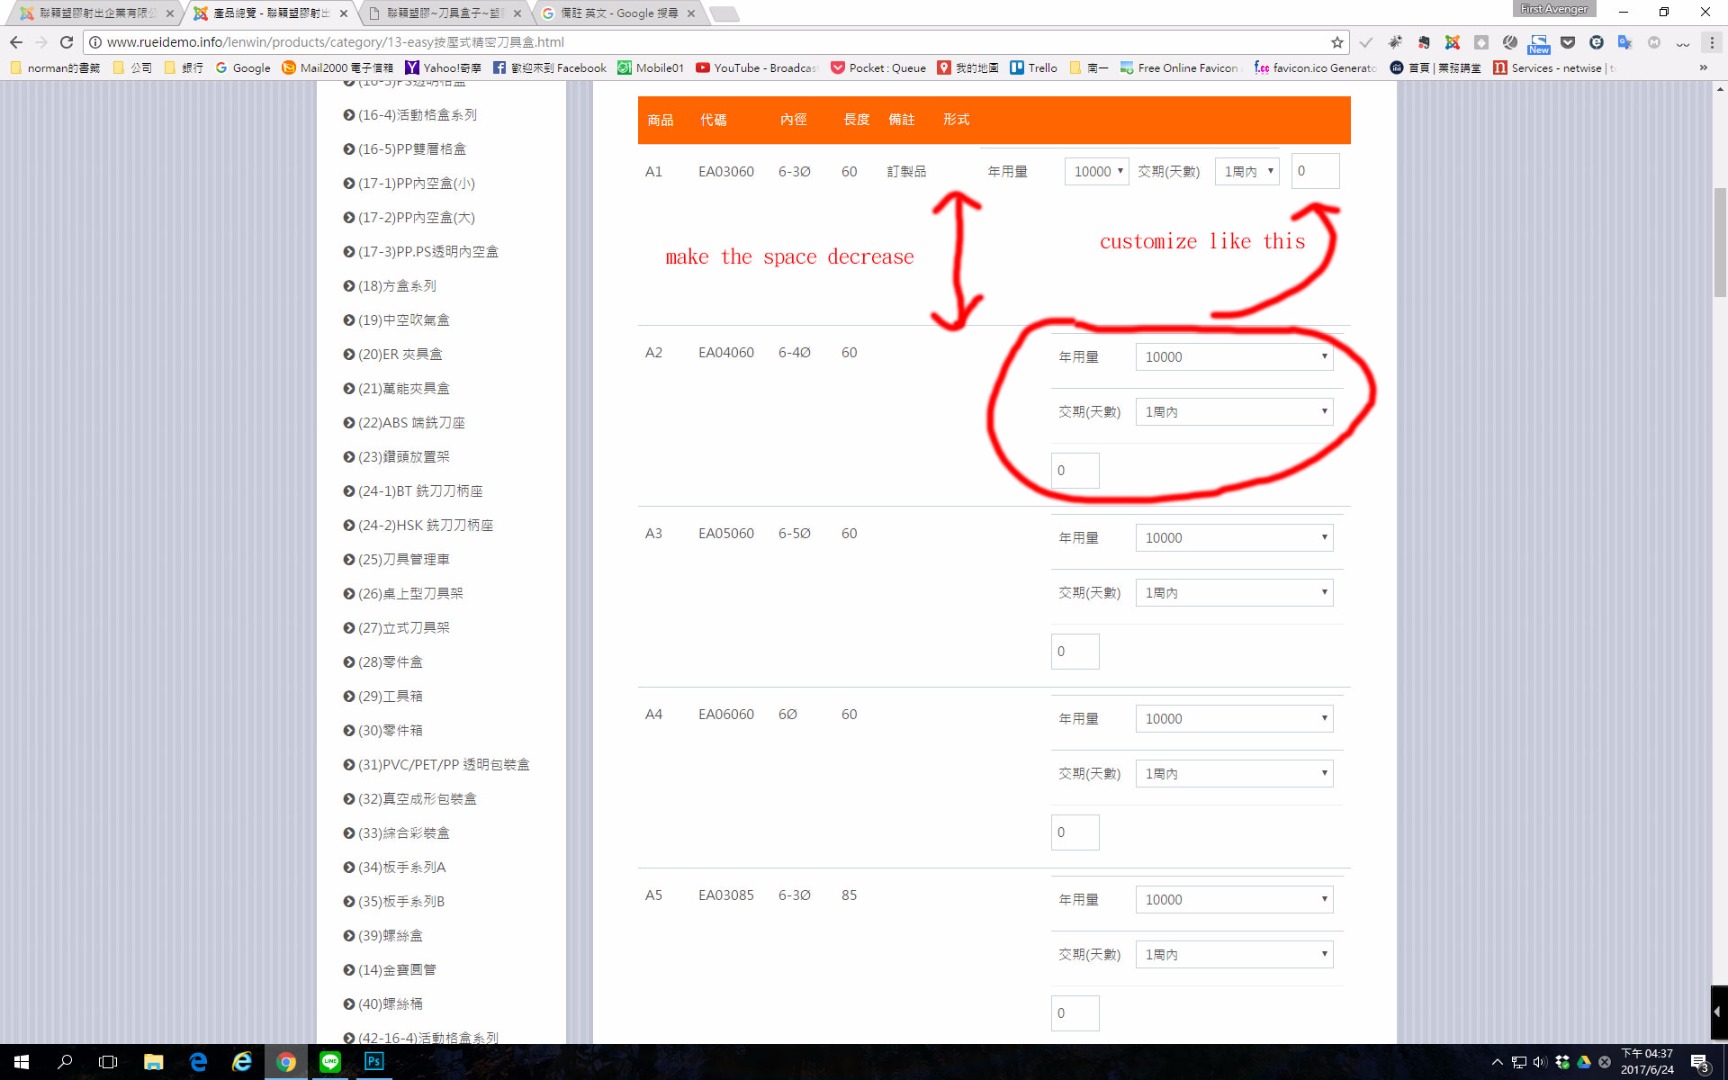Open the Windows Start menu
This screenshot has width=1728, height=1080.
(21, 1062)
